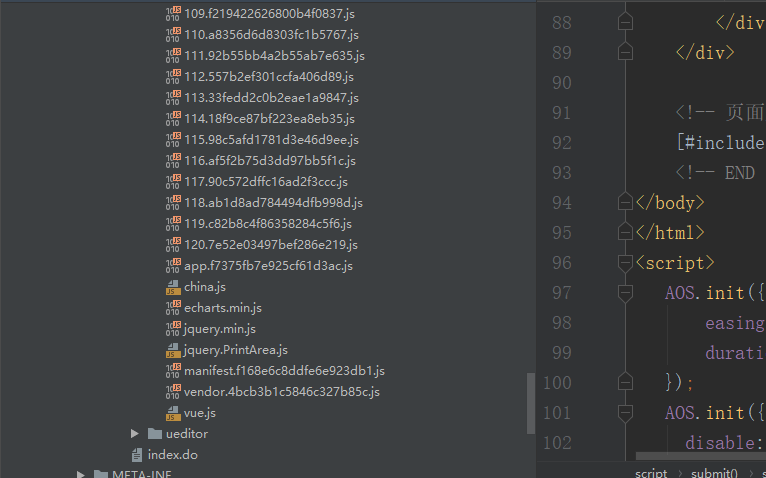Click the file icon of 118.ab1d8ad784494dfb998d.js
Image resolution: width=766 pixels, height=478 pixels.
(173, 203)
